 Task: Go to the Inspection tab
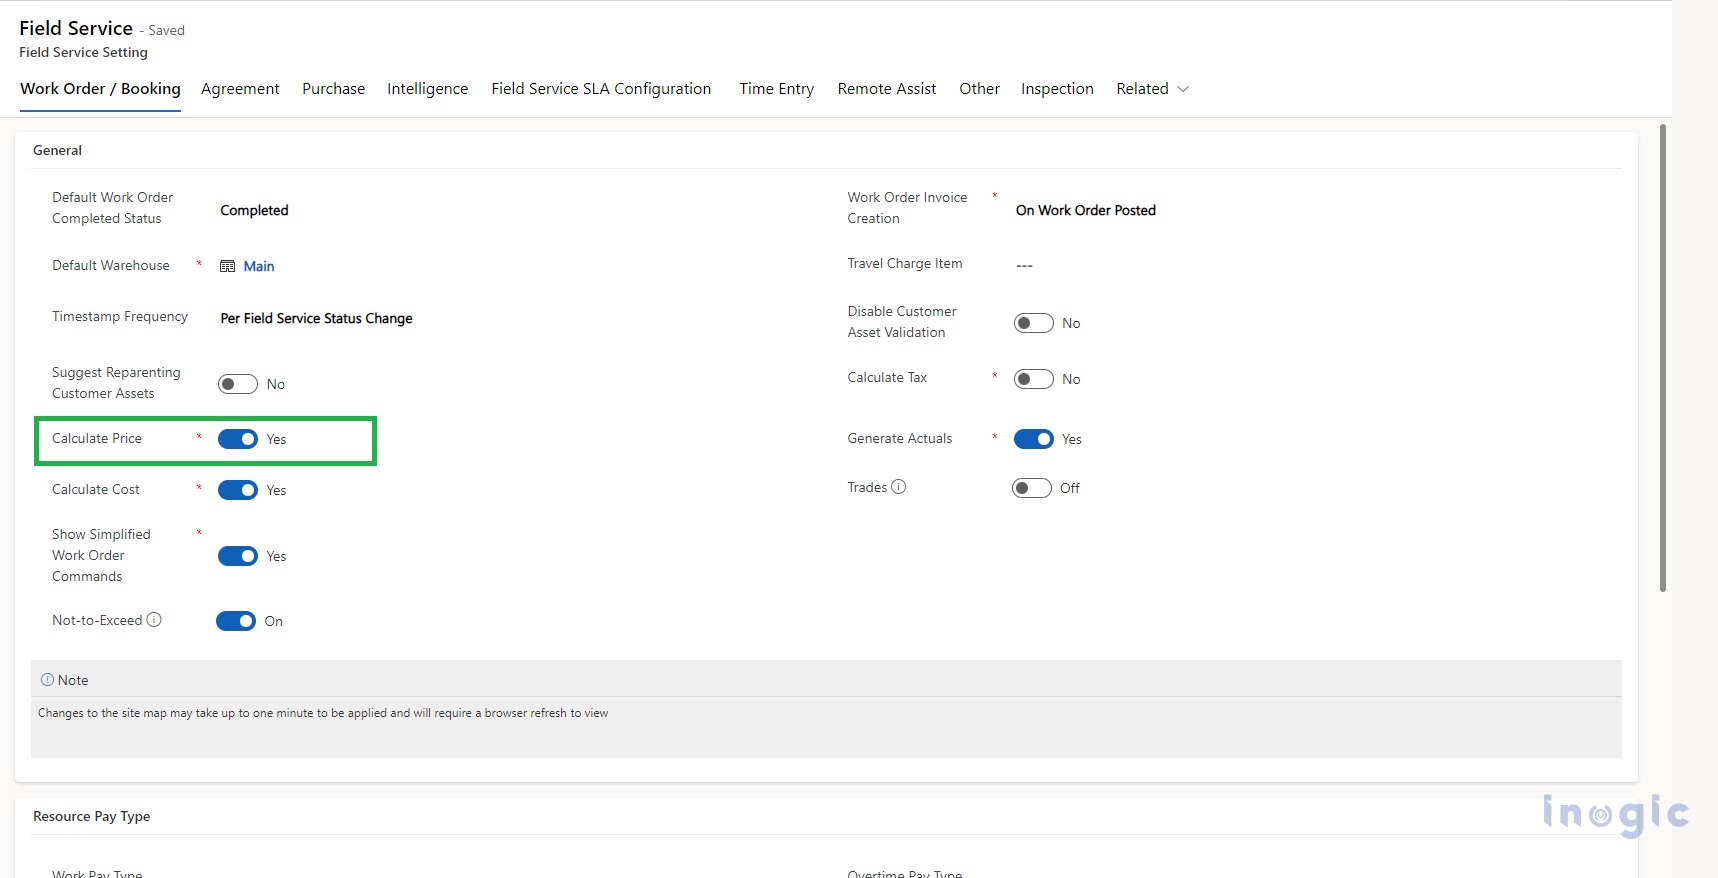click(x=1056, y=89)
